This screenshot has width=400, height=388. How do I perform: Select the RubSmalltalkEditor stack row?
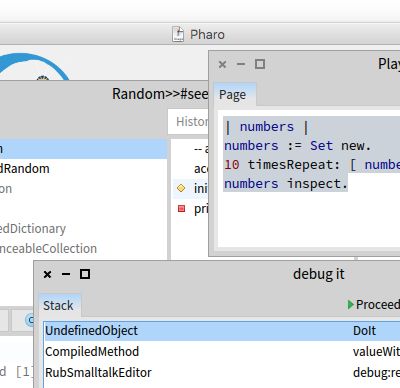click(222, 372)
